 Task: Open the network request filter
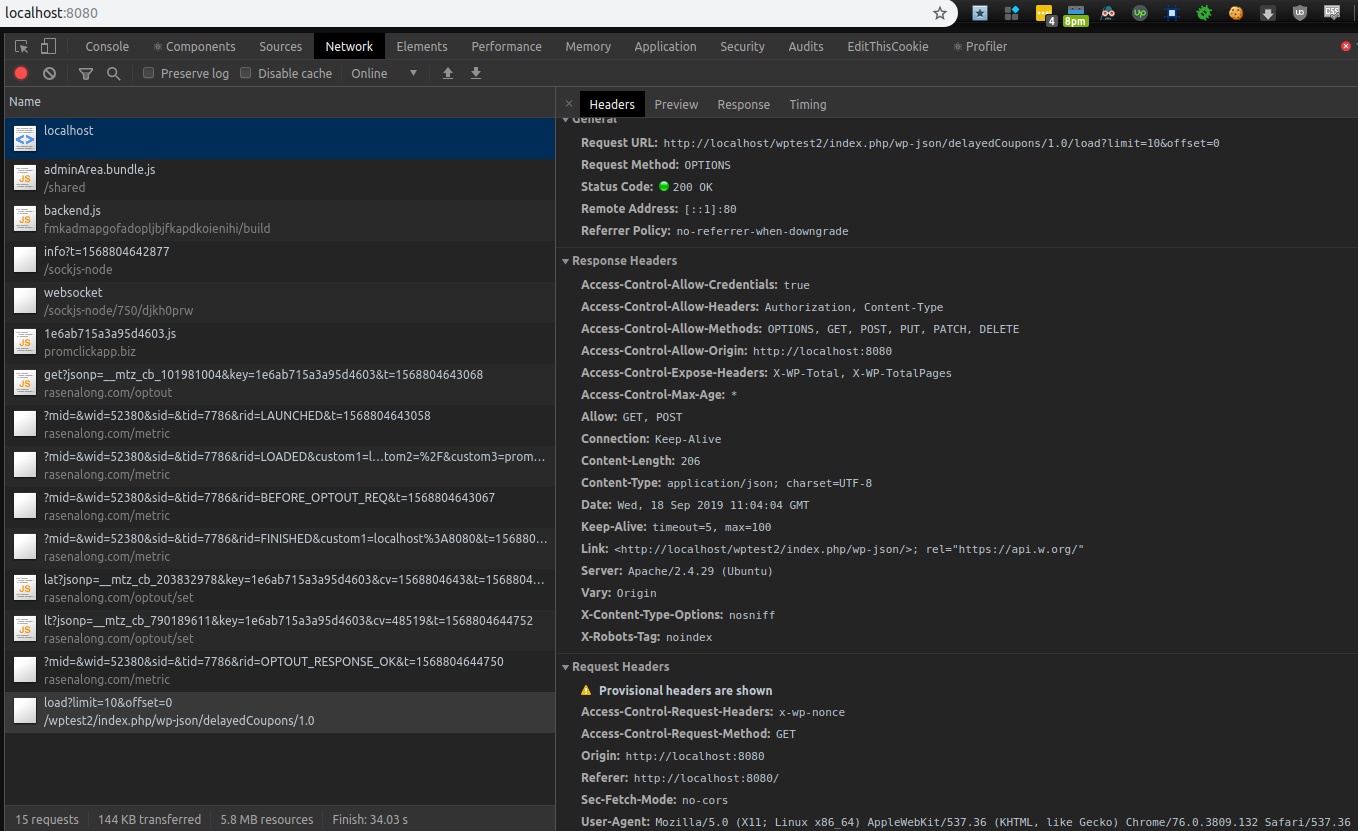(x=85, y=73)
